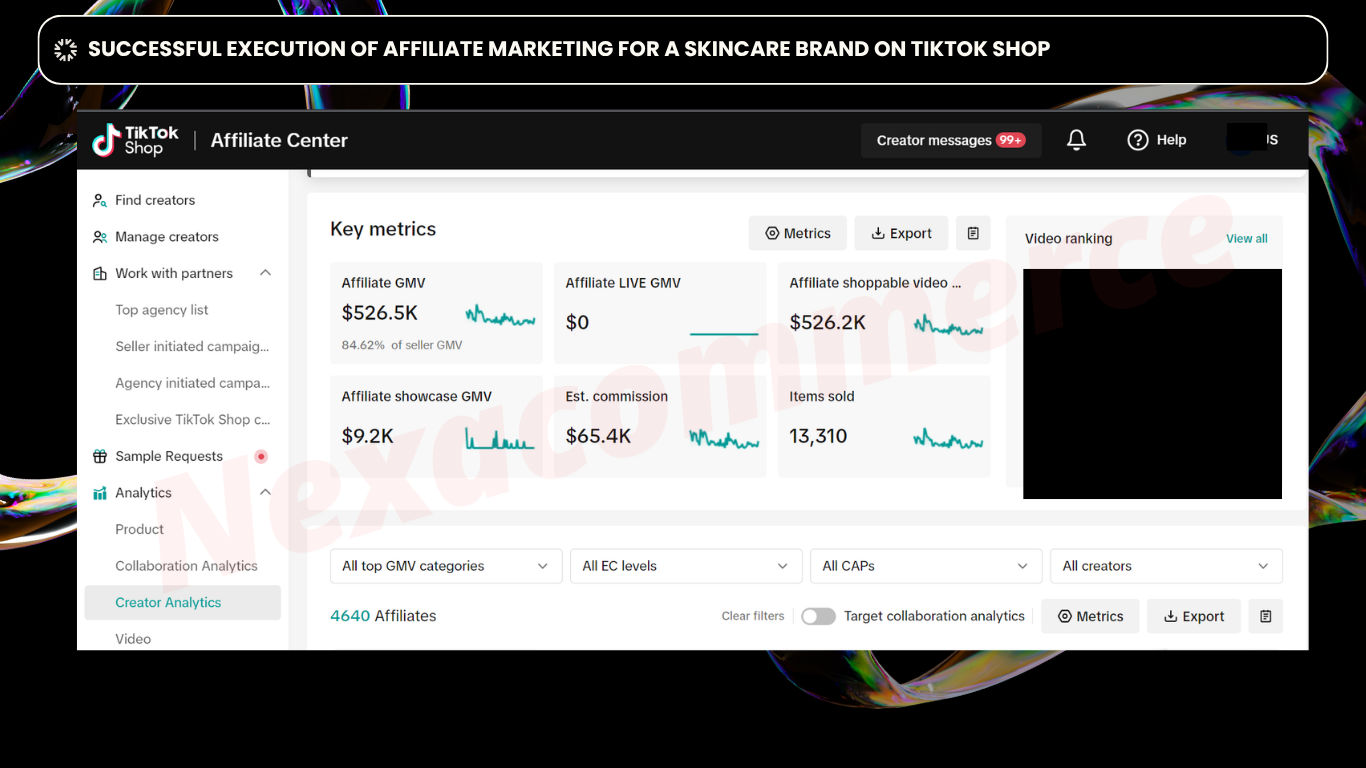The image size is (1366, 768).
Task: Click the document icon beside Key metrics Export
Action: click(x=973, y=233)
